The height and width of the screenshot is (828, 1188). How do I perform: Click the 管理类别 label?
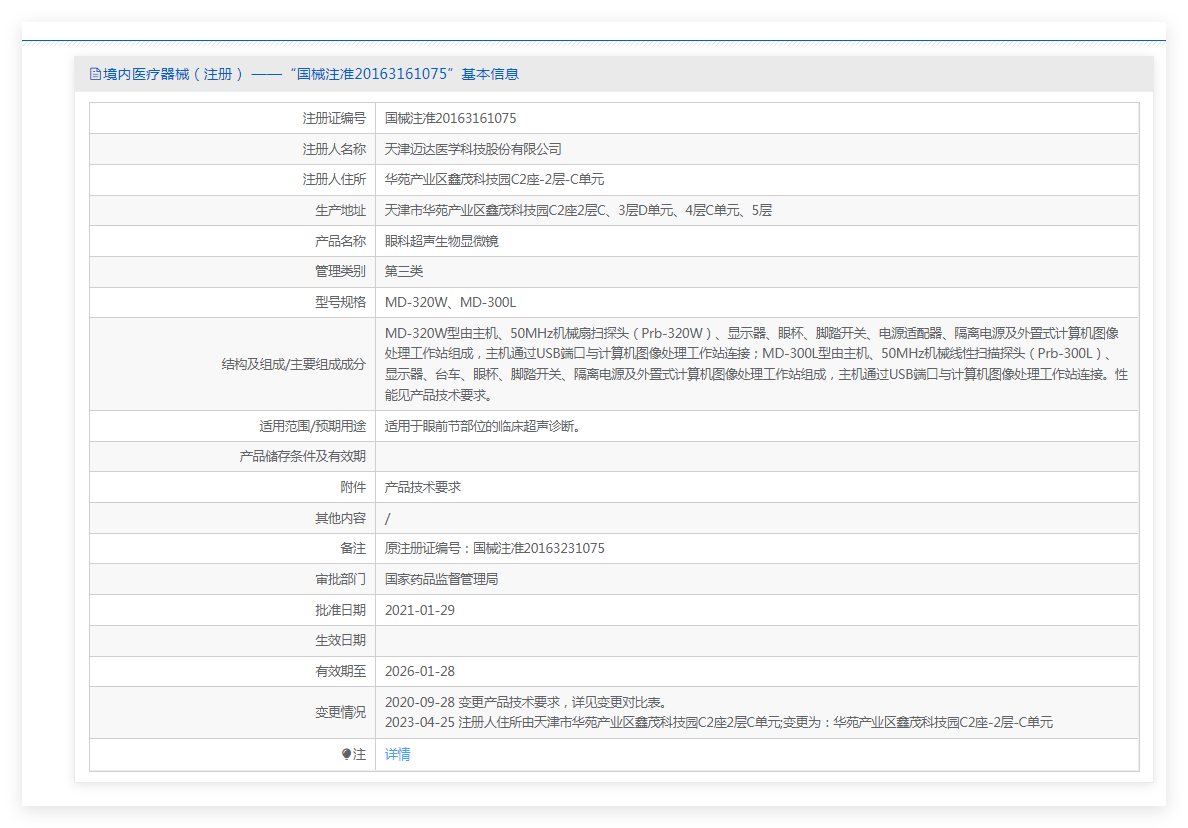click(x=340, y=271)
